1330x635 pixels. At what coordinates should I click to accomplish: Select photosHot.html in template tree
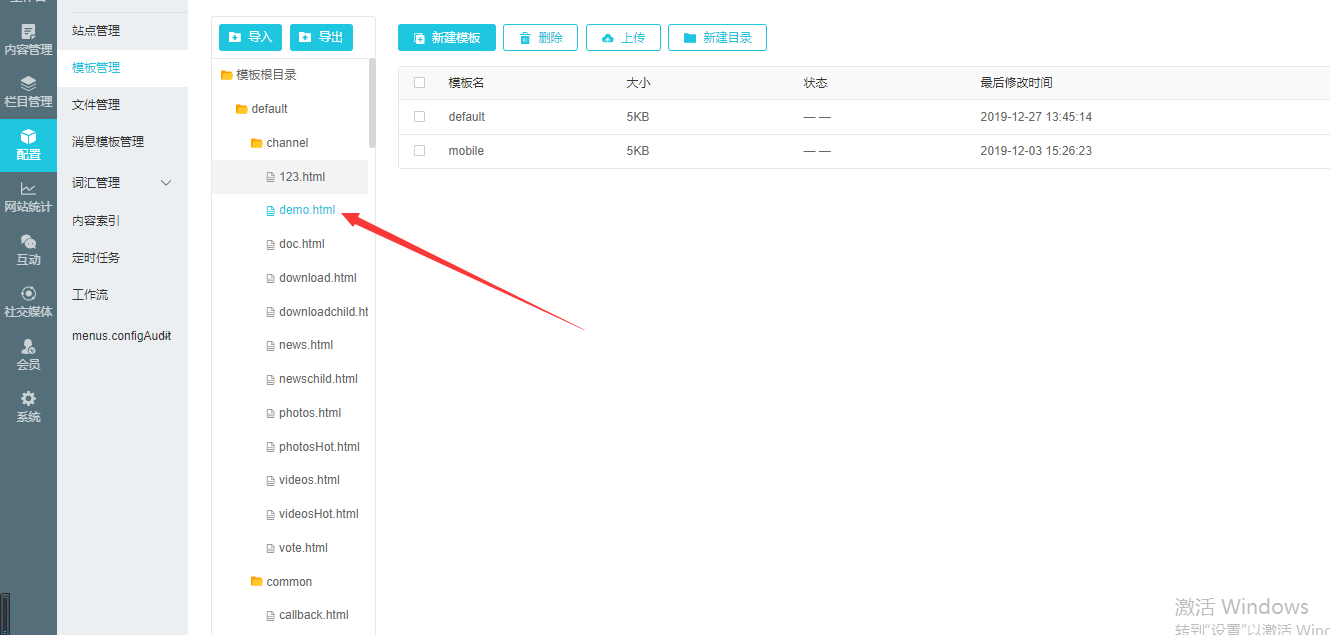pos(319,447)
